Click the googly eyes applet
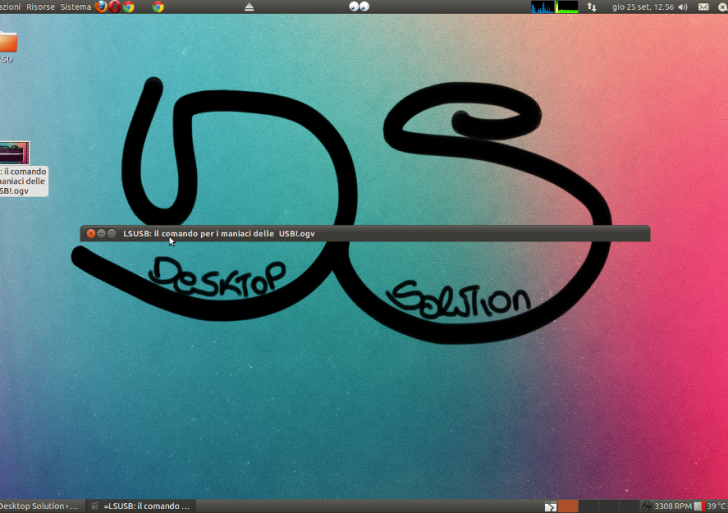The height and width of the screenshot is (513, 728). [x=359, y=6]
